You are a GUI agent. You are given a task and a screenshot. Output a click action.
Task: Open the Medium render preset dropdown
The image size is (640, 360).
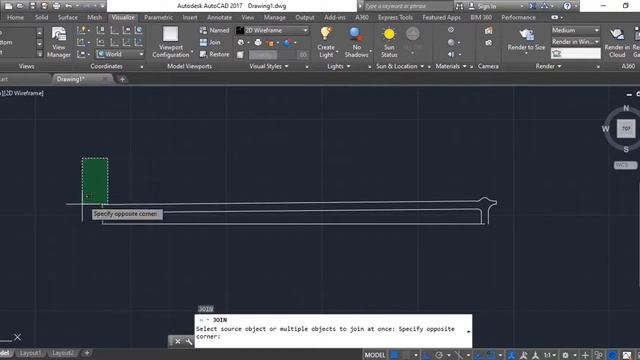[x=576, y=30]
